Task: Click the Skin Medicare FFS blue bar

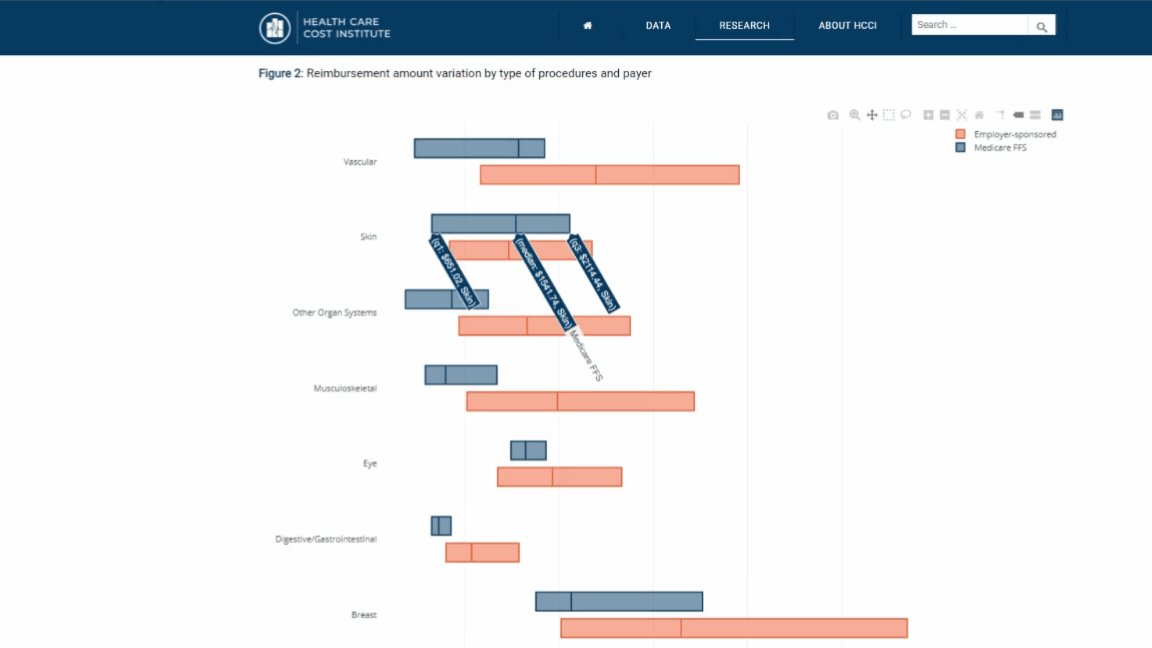Action: [x=500, y=223]
